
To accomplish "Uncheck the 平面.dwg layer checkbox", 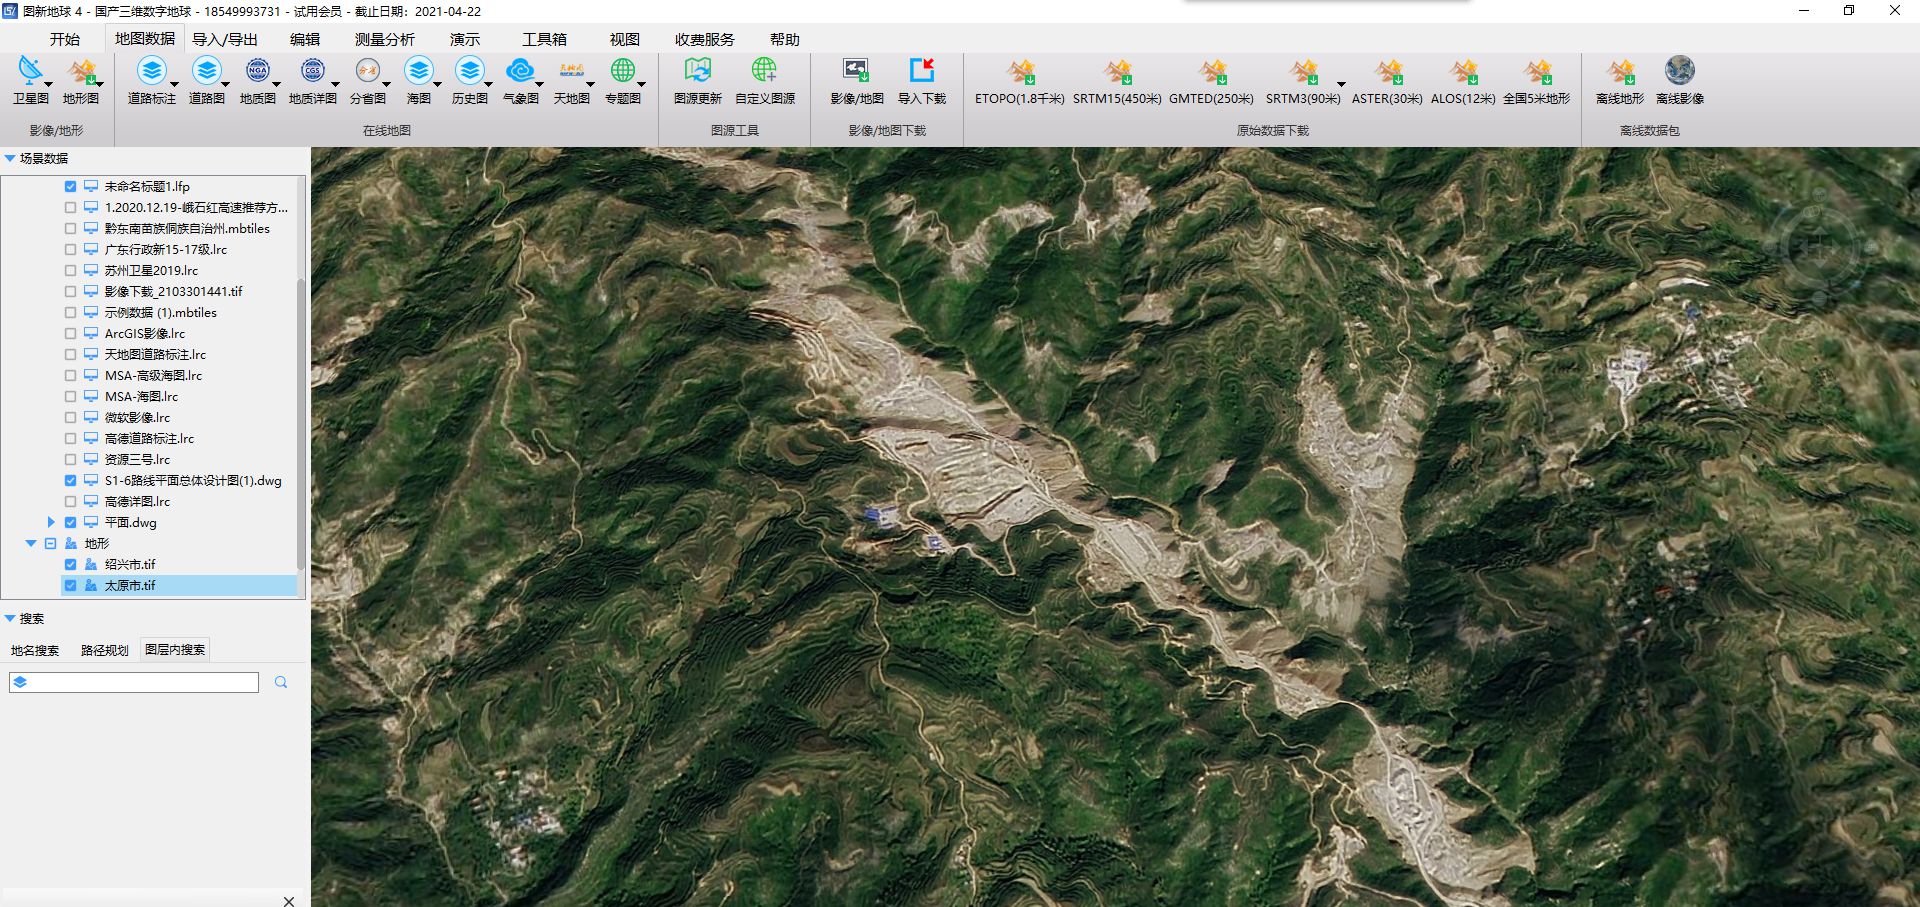I will pos(70,522).
